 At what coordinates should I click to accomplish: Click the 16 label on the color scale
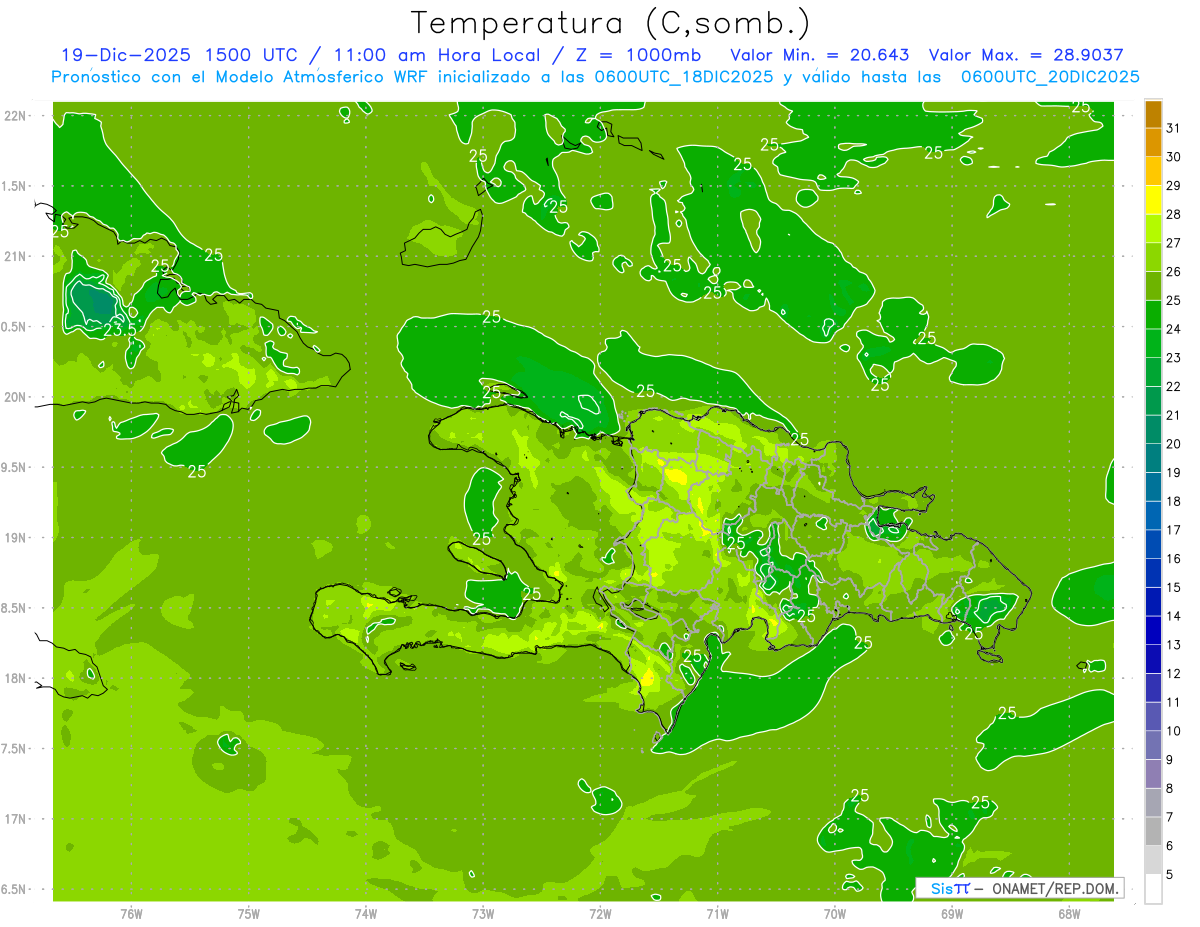click(x=1174, y=559)
